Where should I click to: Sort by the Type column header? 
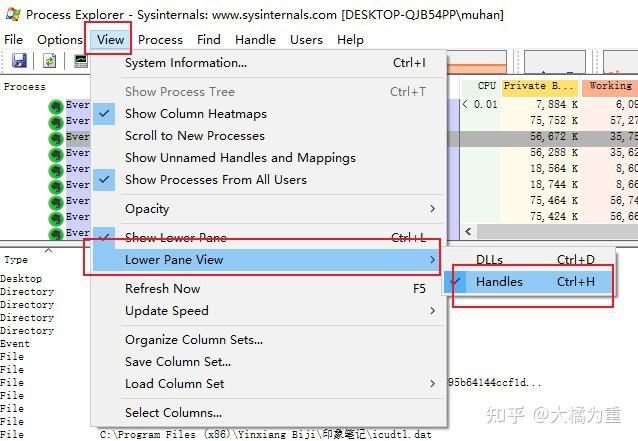(16, 260)
